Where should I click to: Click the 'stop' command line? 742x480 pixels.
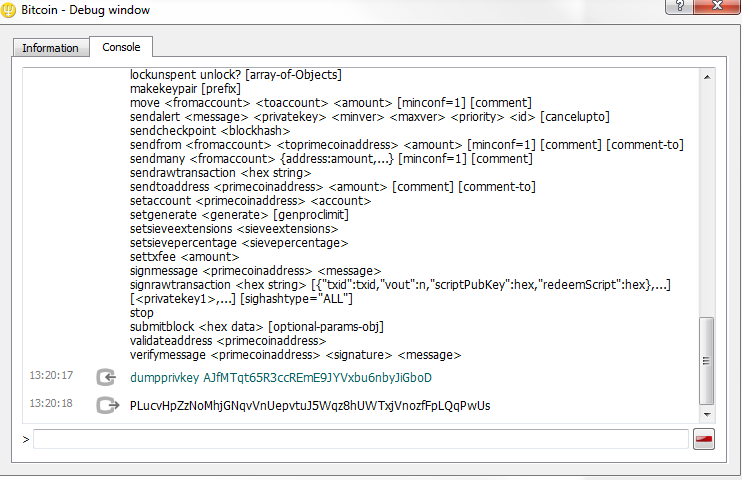(x=141, y=313)
